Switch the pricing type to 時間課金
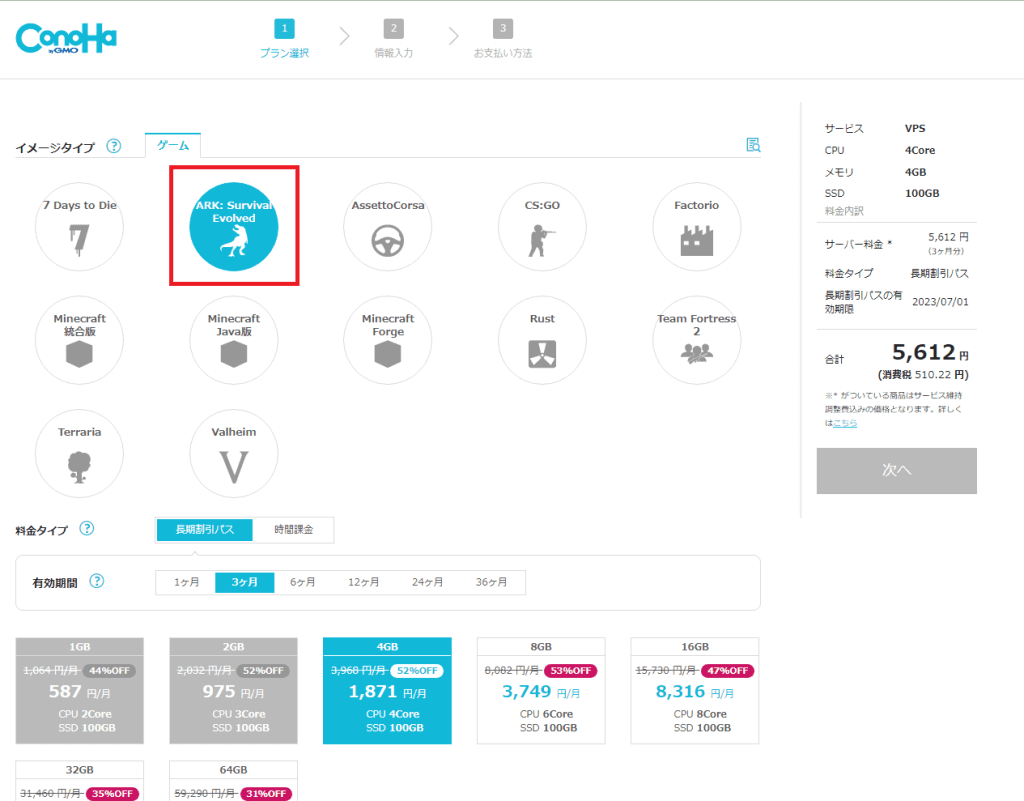 [x=293, y=529]
